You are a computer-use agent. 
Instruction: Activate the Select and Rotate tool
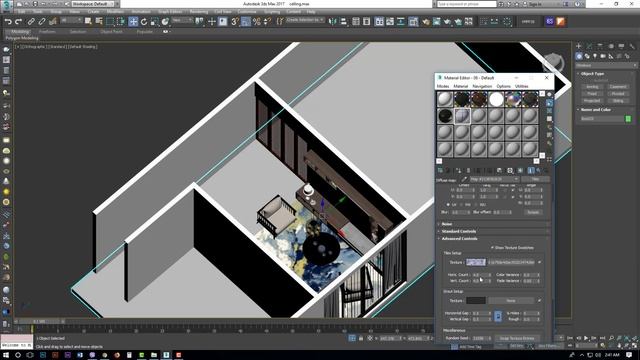pos(144,22)
